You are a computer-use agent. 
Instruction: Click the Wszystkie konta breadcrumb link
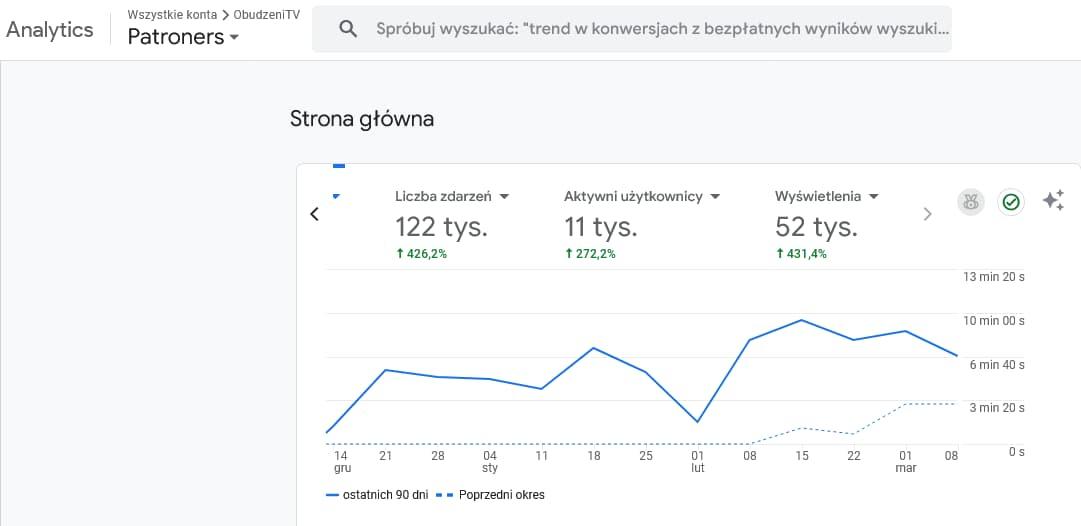(x=172, y=15)
